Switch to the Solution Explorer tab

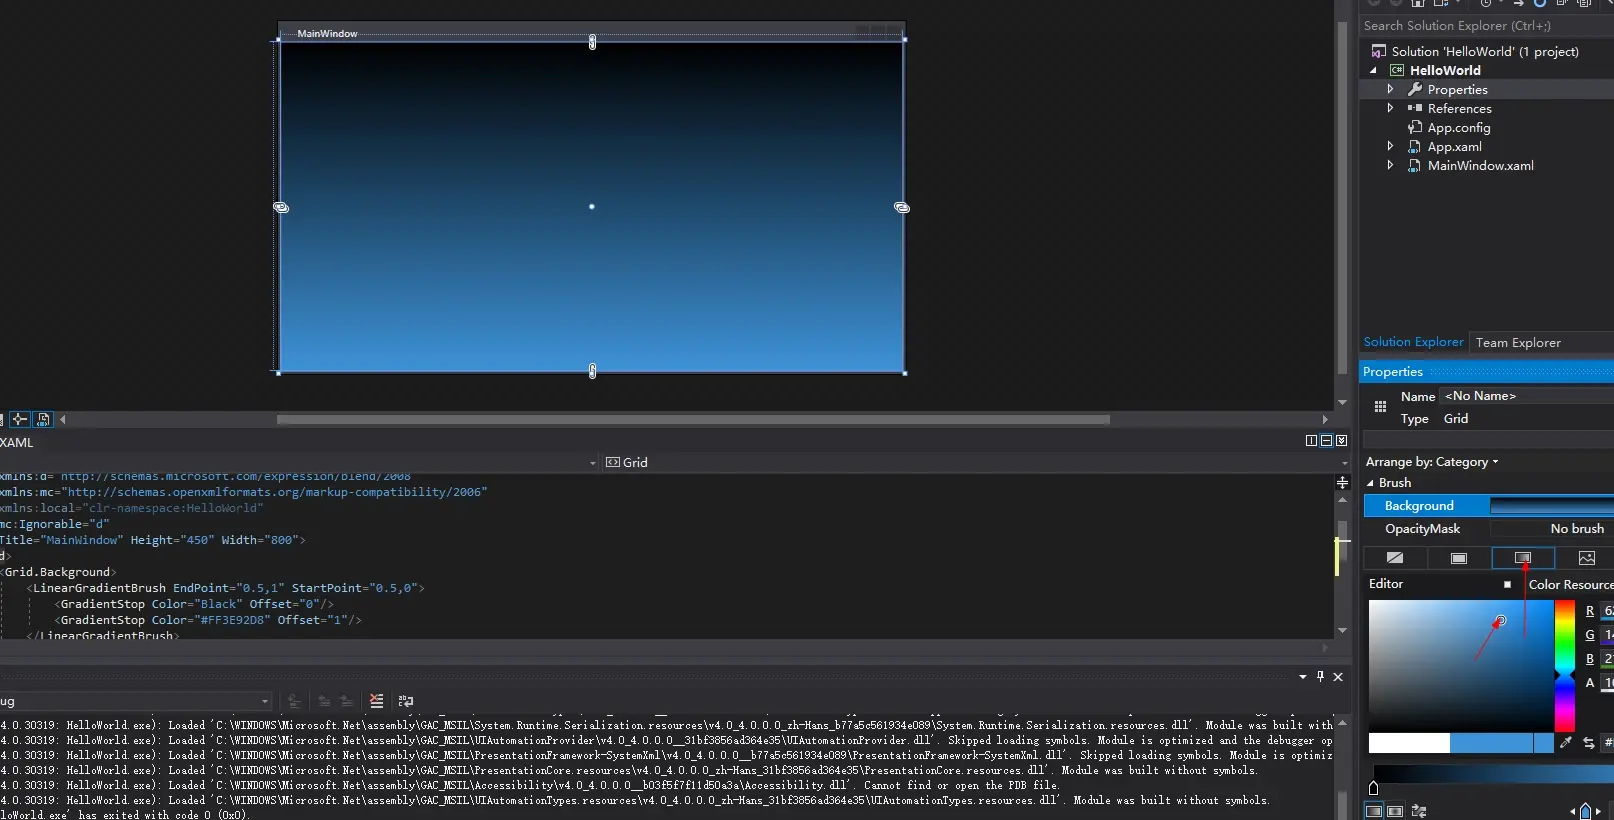[x=1413, y=342]
